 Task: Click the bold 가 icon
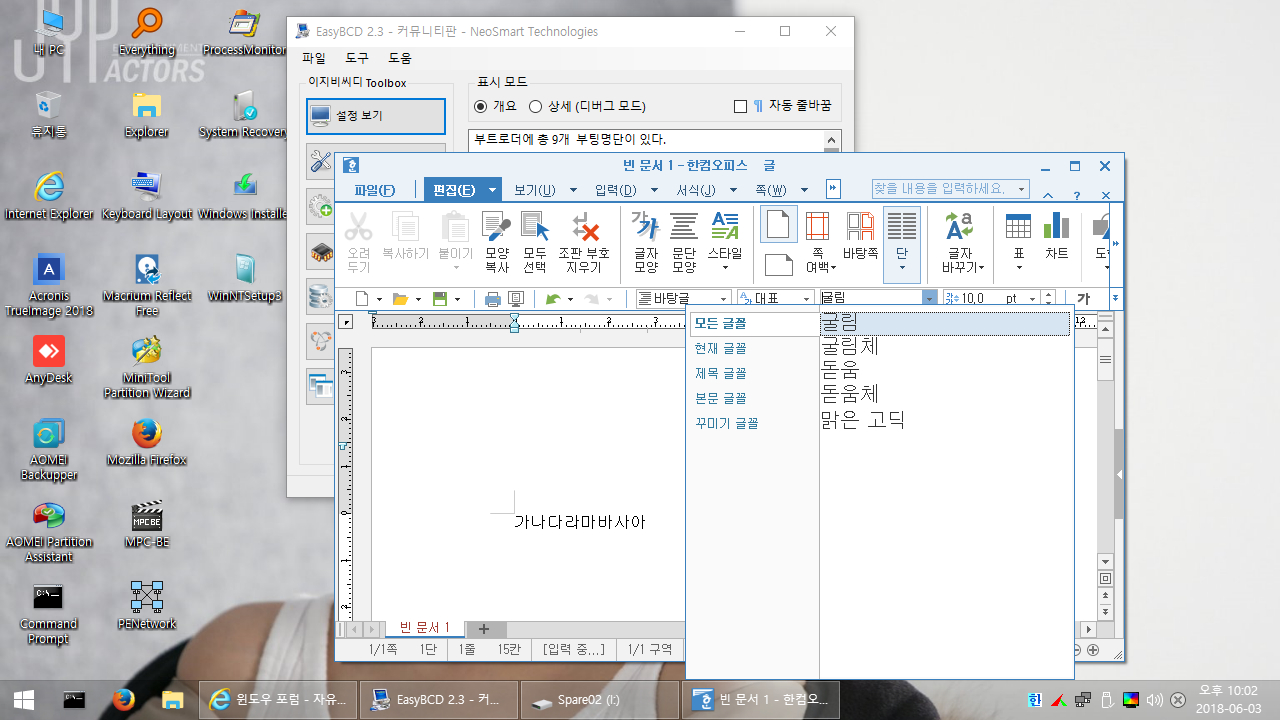pos(1083,299)
